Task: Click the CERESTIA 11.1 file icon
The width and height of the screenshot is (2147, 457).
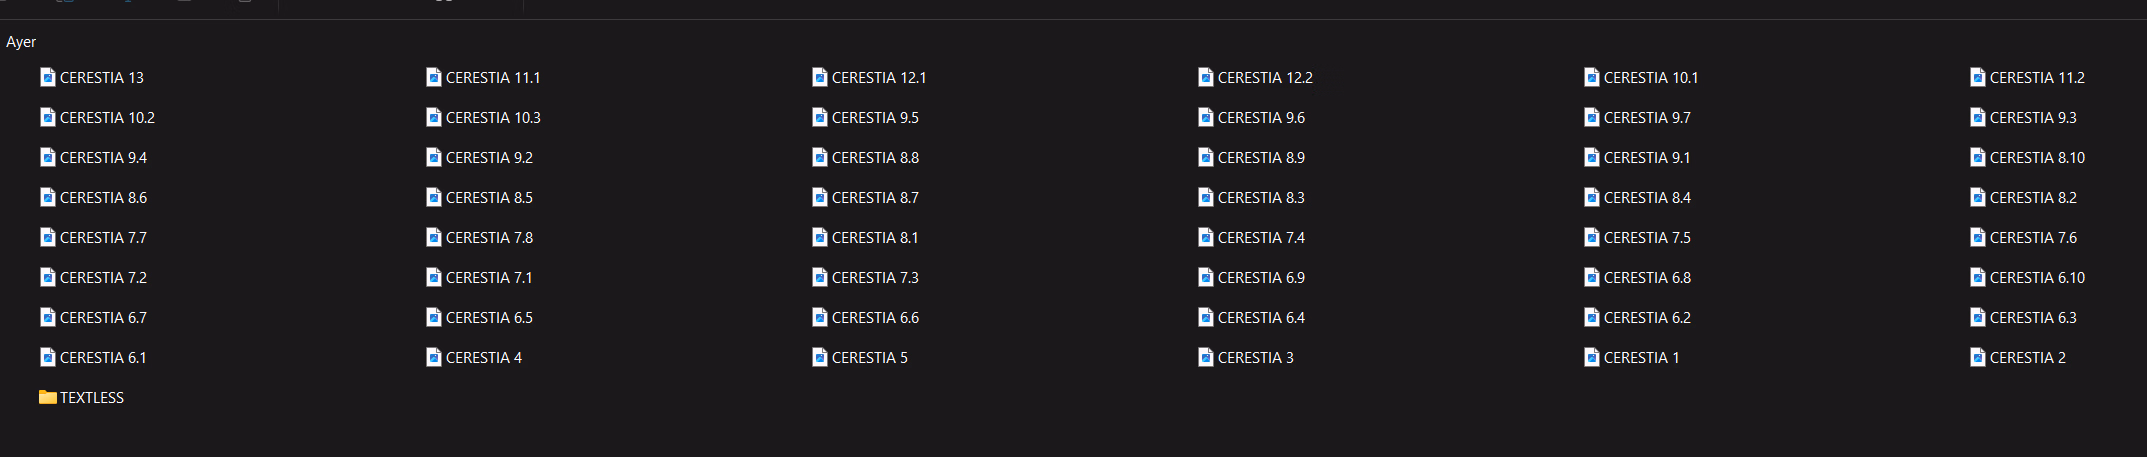Action: [433, 77]
